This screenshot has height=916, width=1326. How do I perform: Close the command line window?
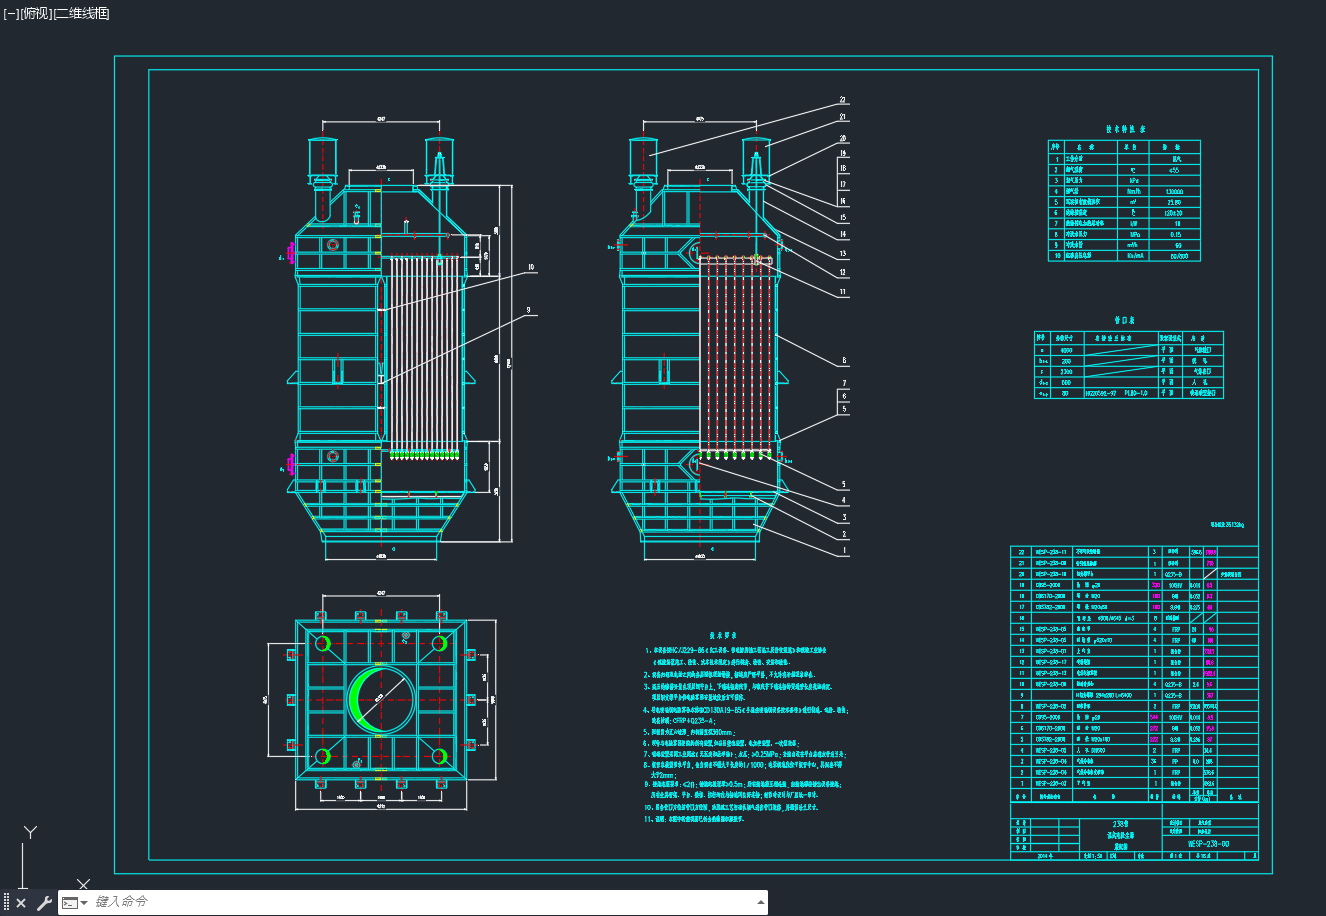click(x=21, y=903)
